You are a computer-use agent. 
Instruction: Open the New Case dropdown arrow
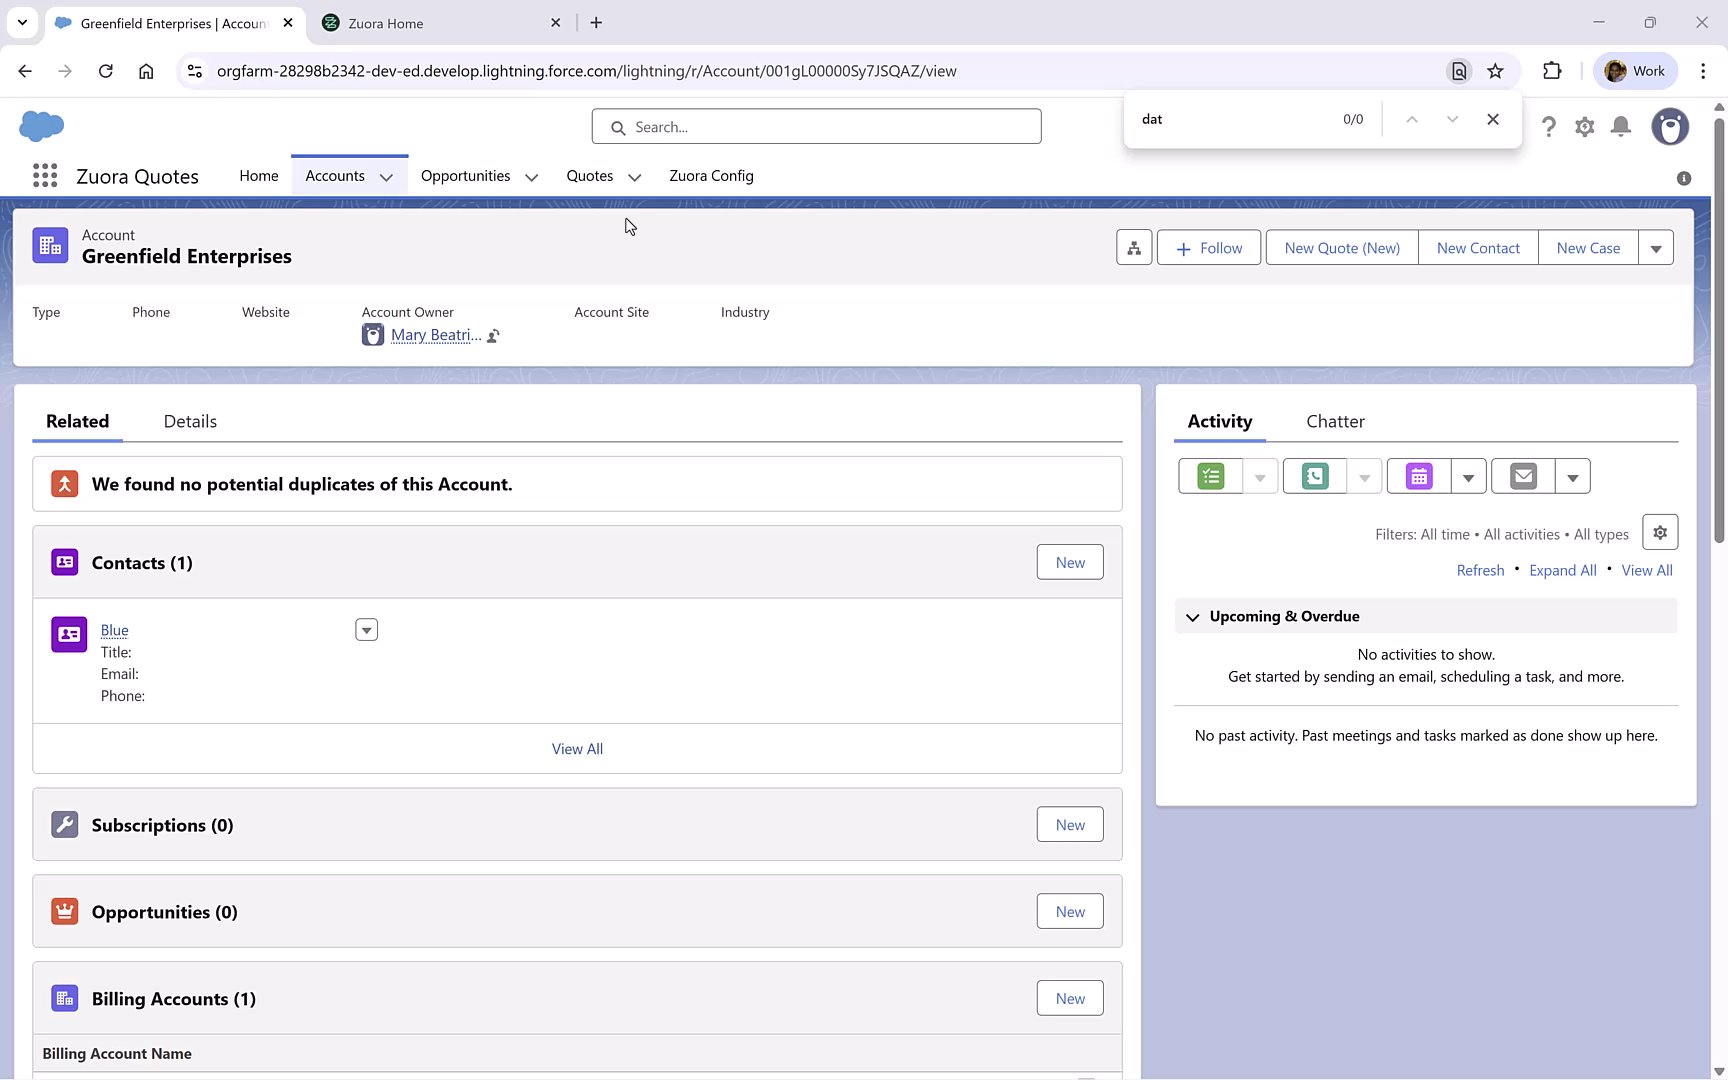click(1657, 247)
